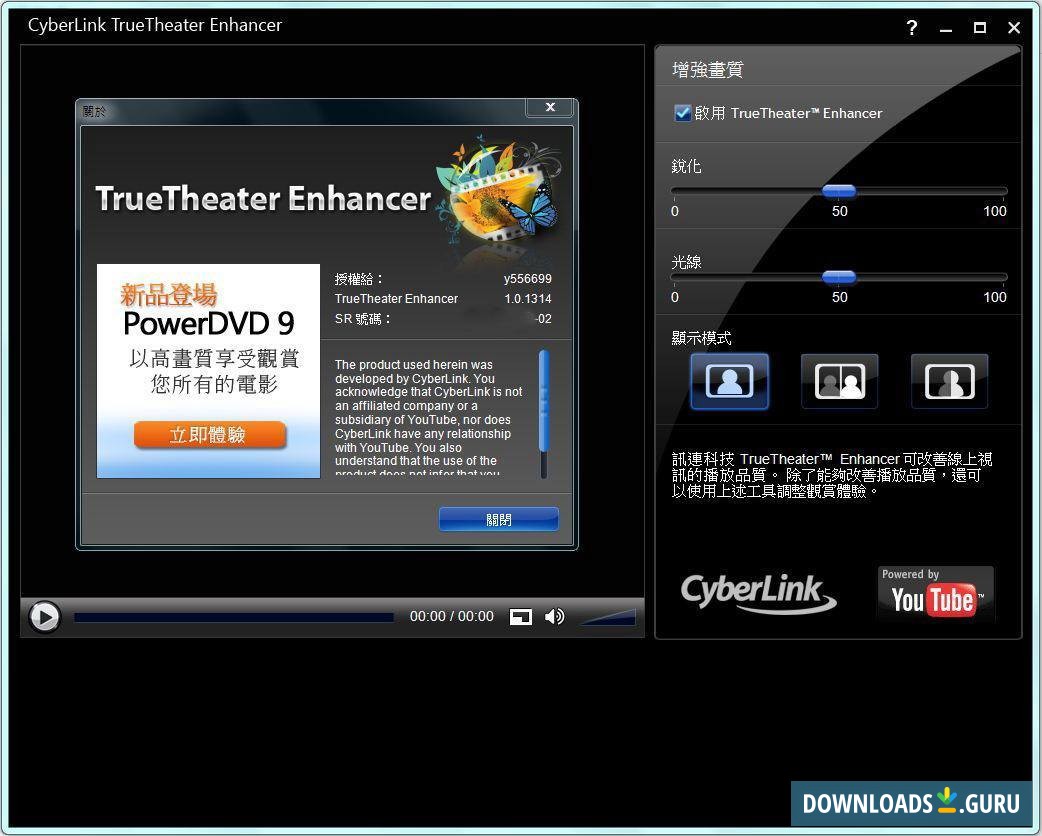Select the play button to start playback
This screenshot has width=1042, height=836.
pos(44,617)
